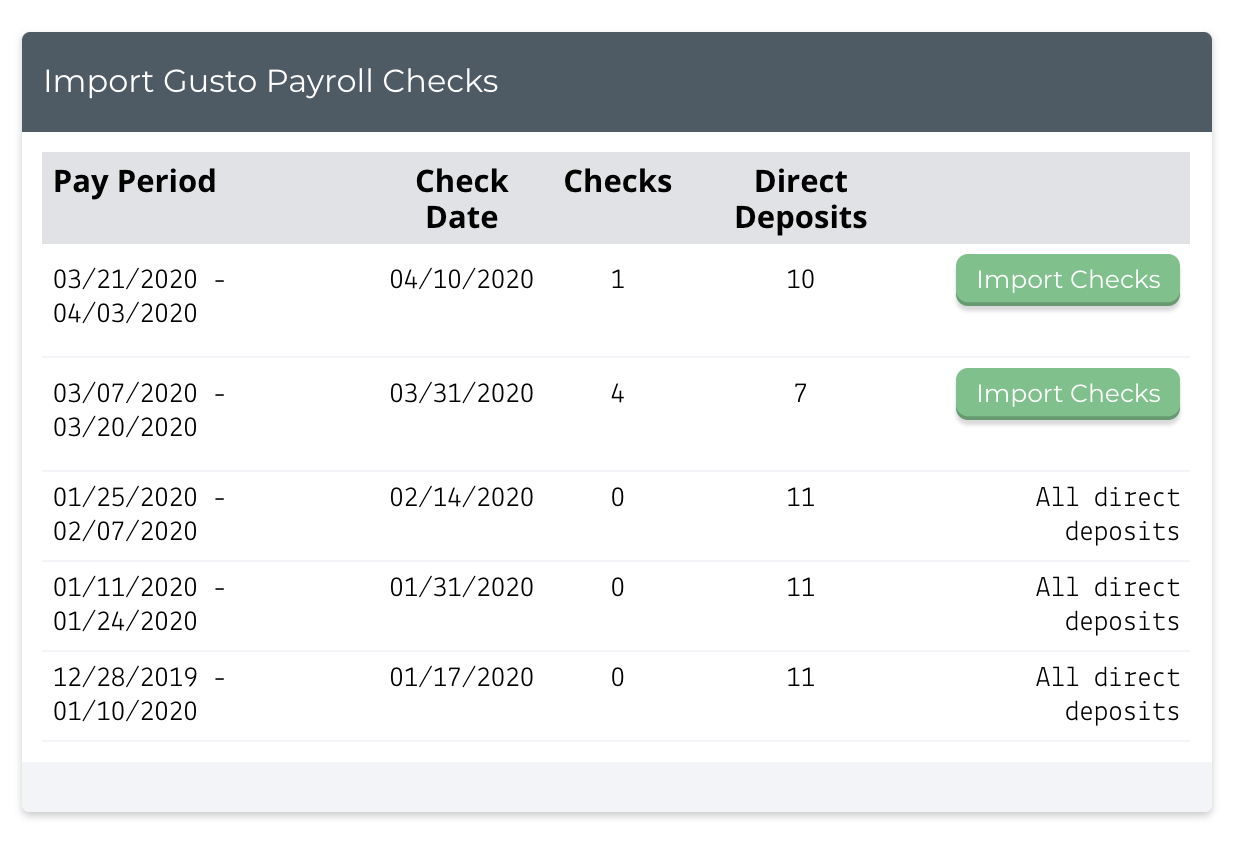Click check date 02/14/2020
Screen dimensions: 1234x842
462,498
